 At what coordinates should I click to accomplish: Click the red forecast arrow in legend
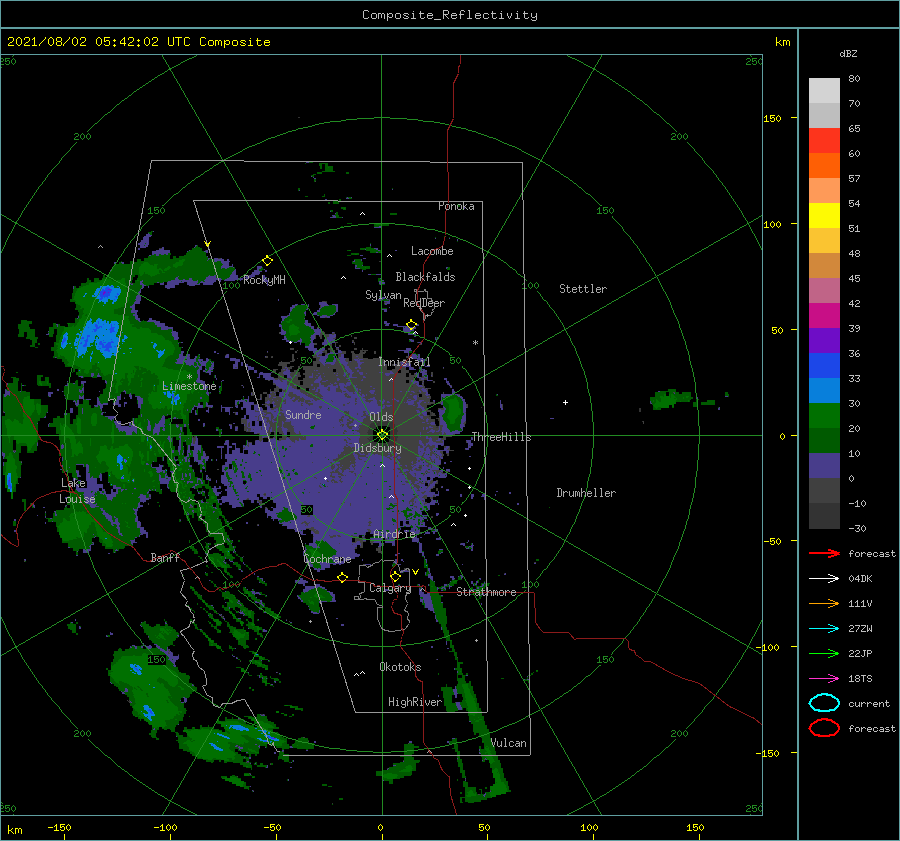tap(824, 553)
